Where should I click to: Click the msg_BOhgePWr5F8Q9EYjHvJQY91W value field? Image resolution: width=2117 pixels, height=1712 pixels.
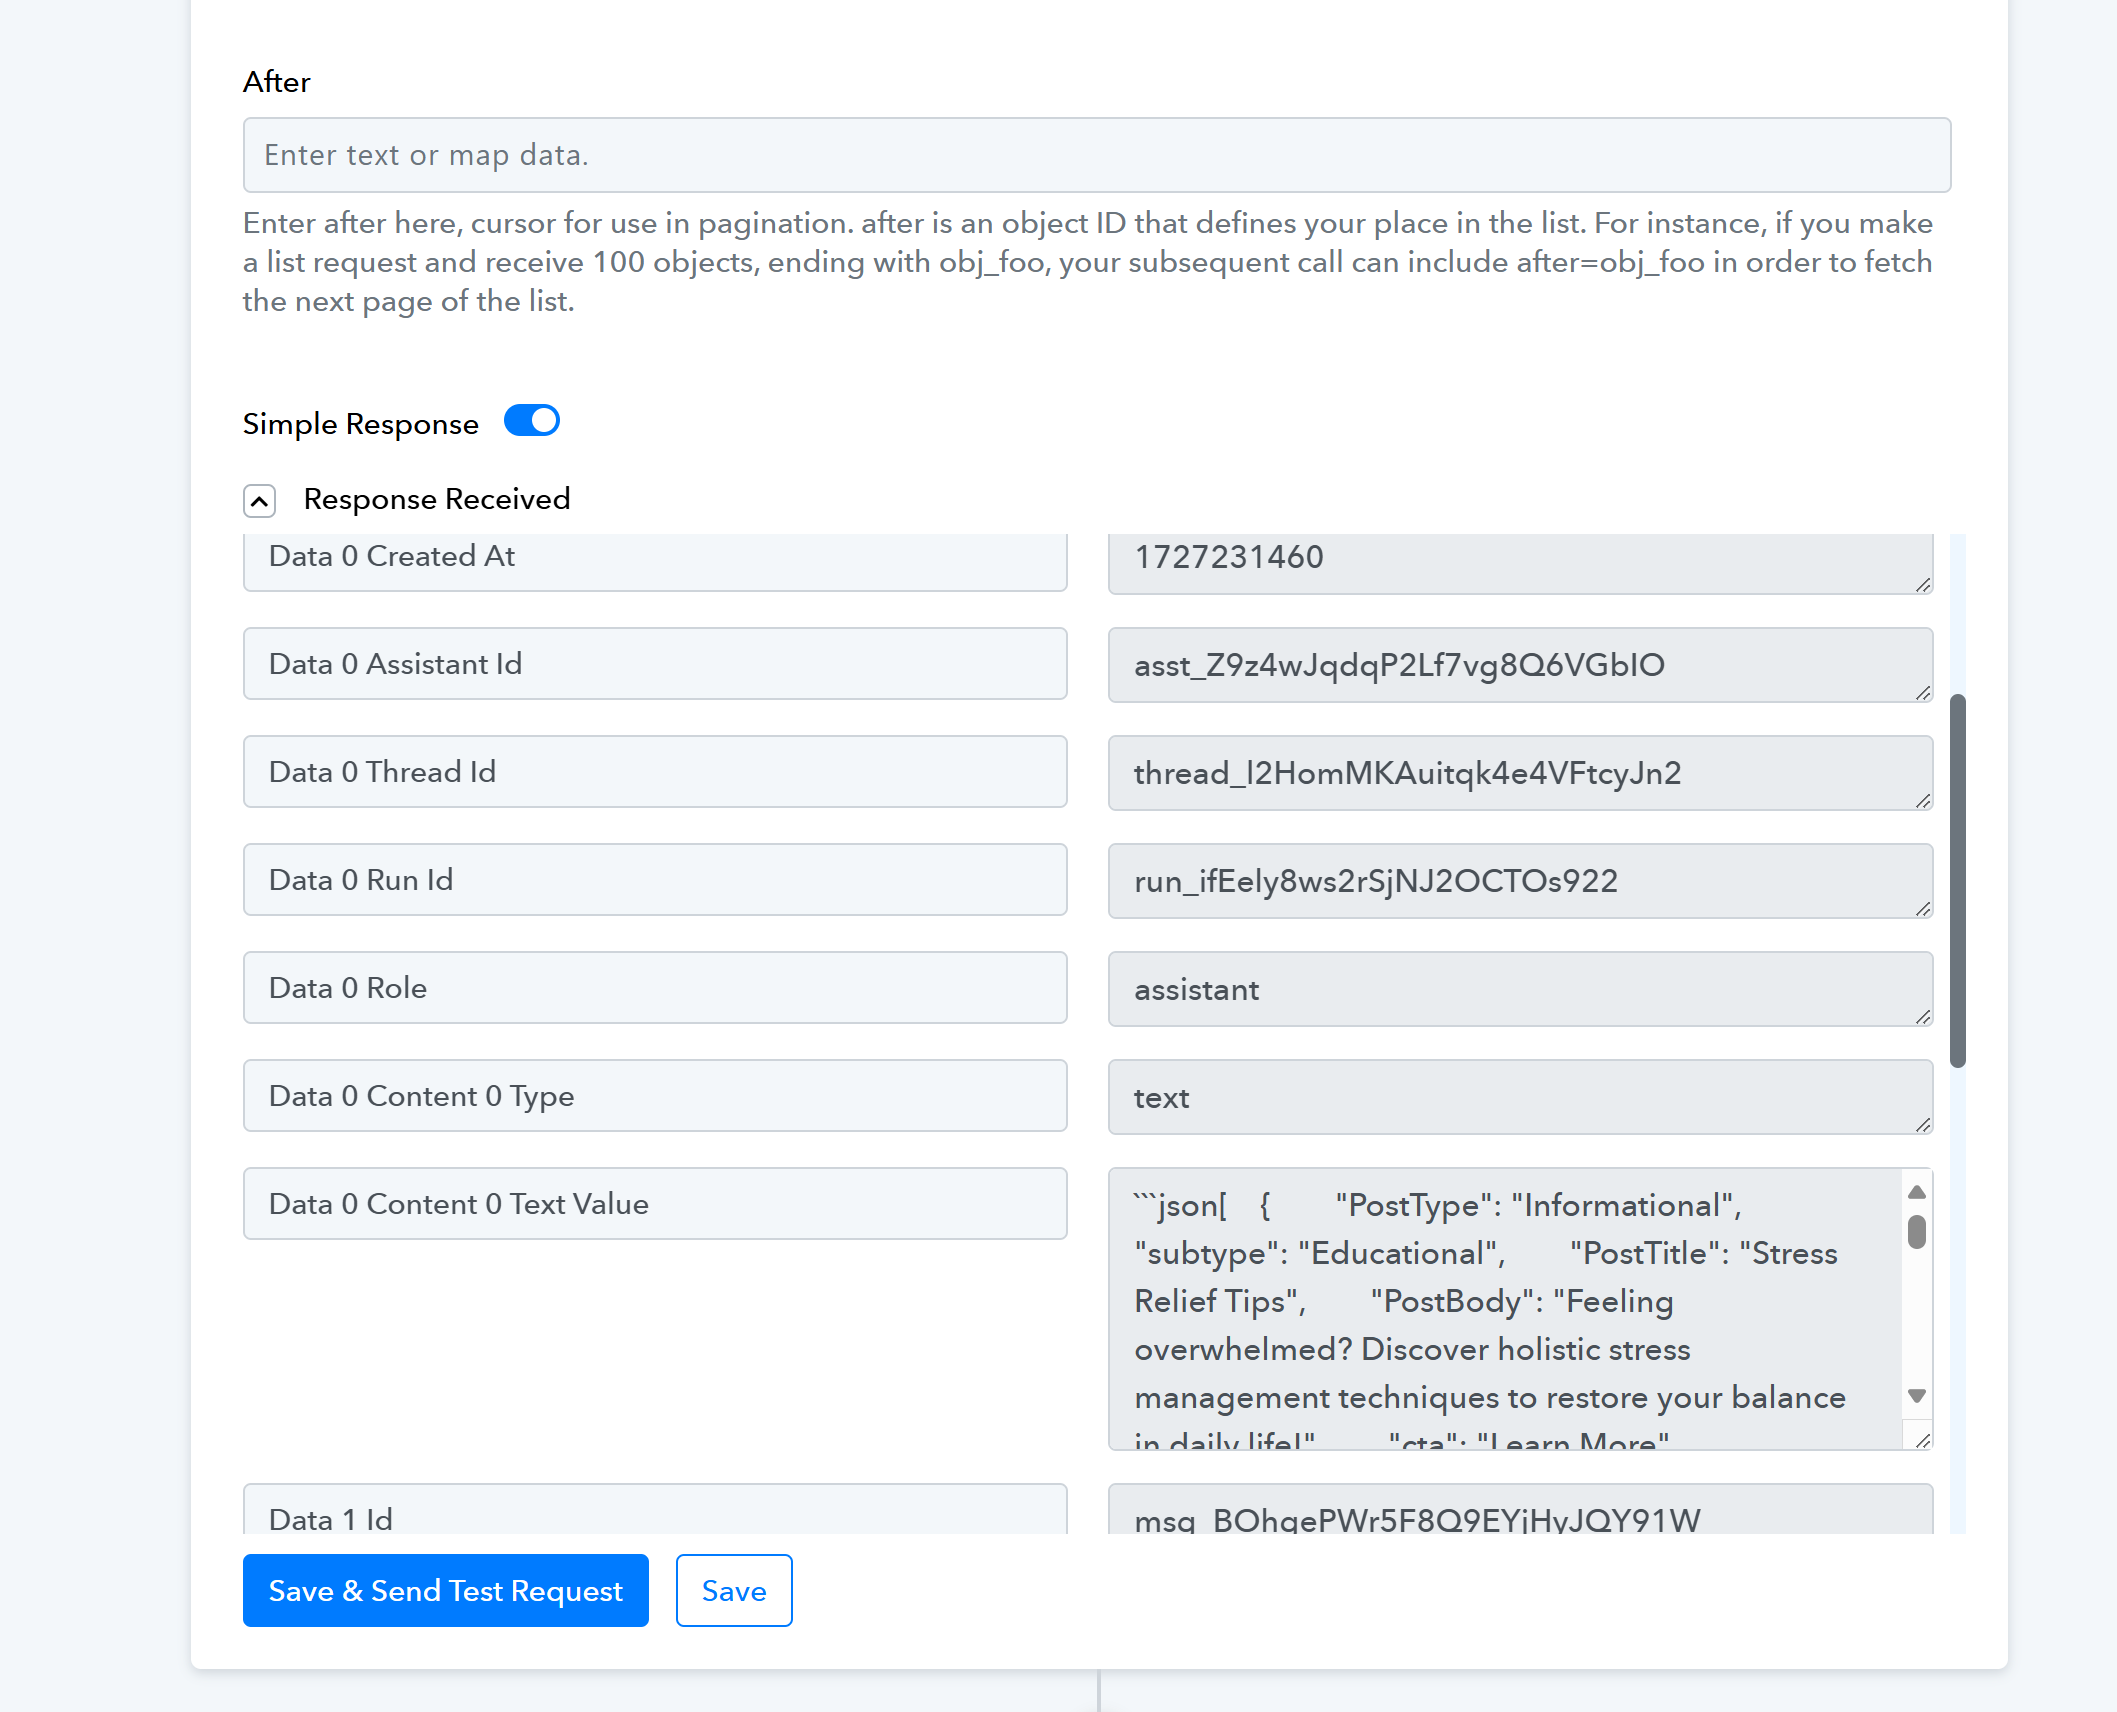1520,1510
